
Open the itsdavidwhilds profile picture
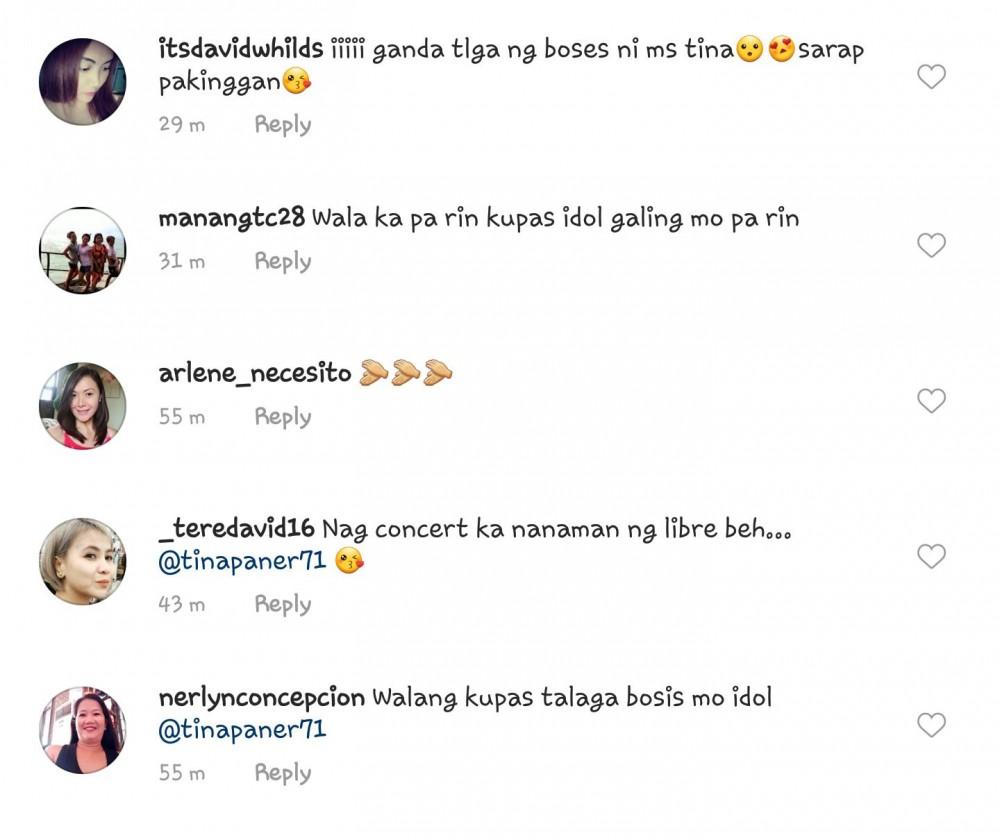point(82,82)
